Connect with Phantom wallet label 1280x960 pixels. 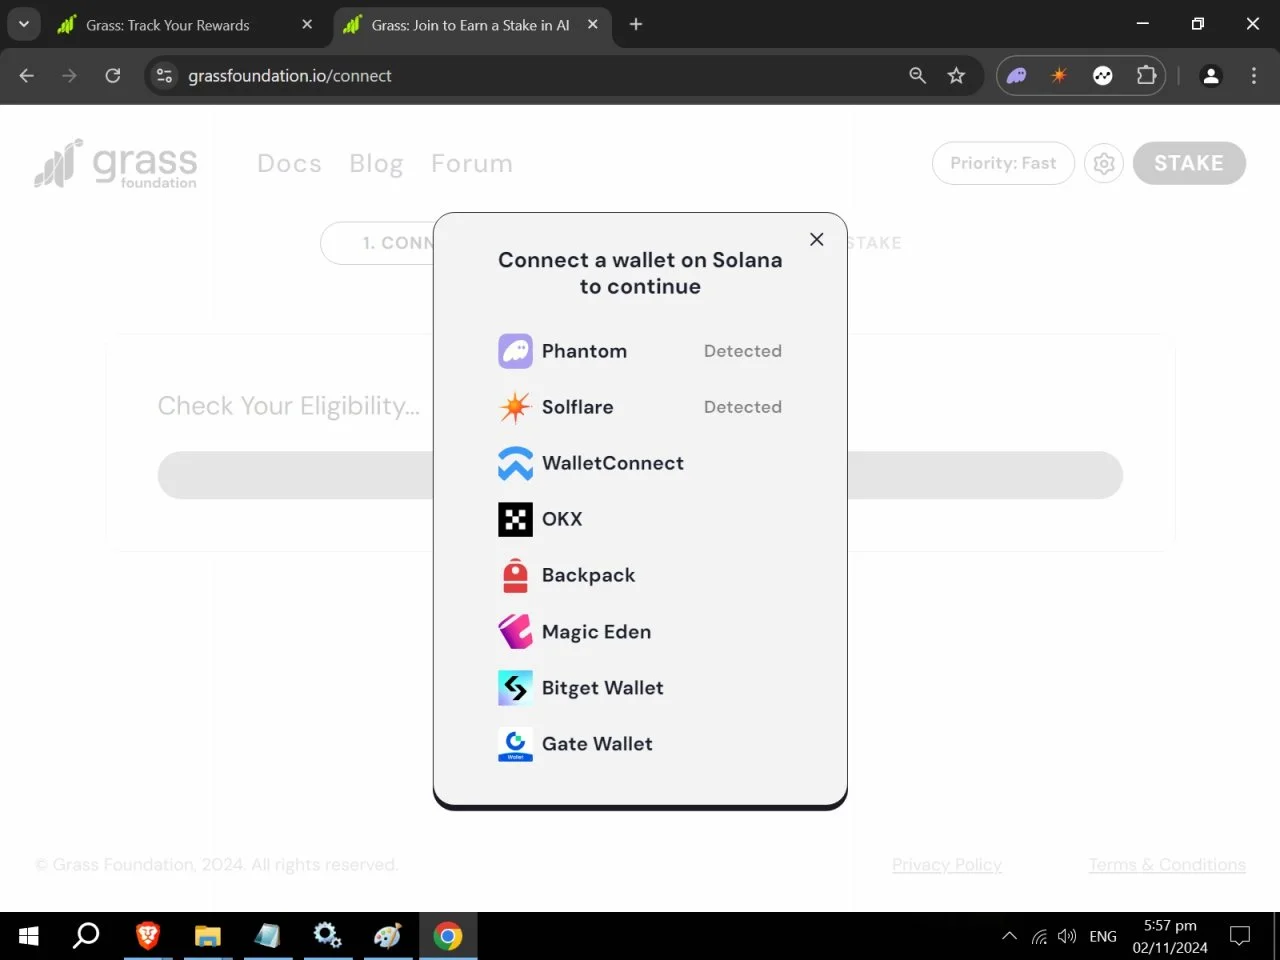[584, 351]
